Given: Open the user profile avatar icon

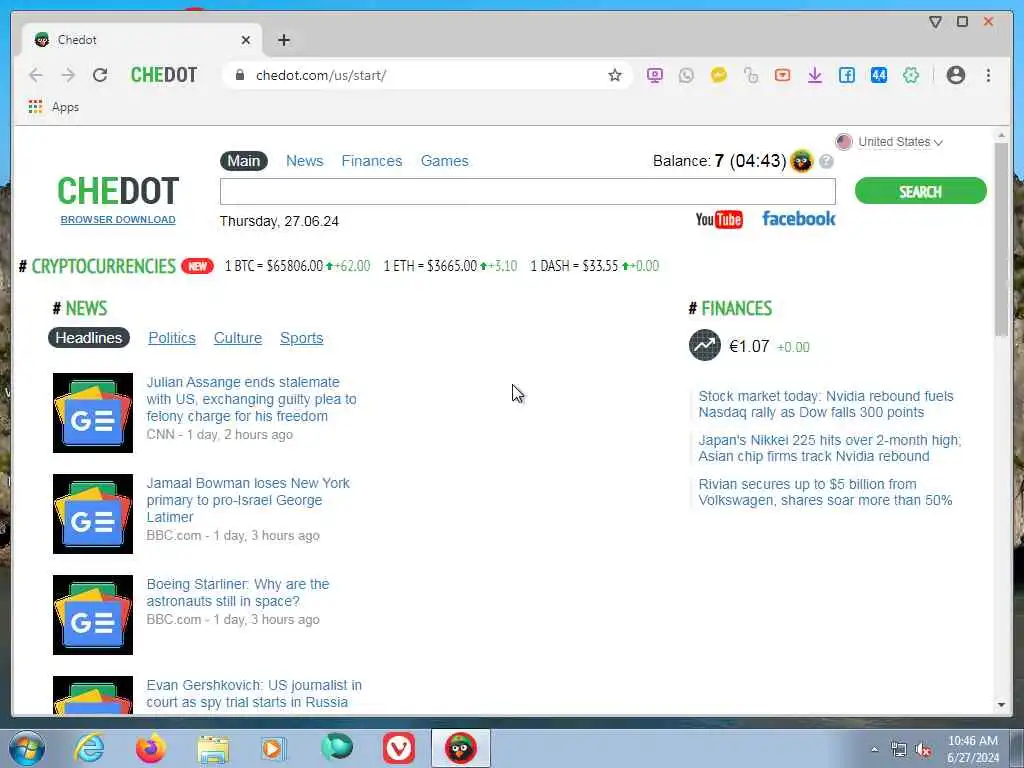Looking at the screenshot, I should click(955, 75).
